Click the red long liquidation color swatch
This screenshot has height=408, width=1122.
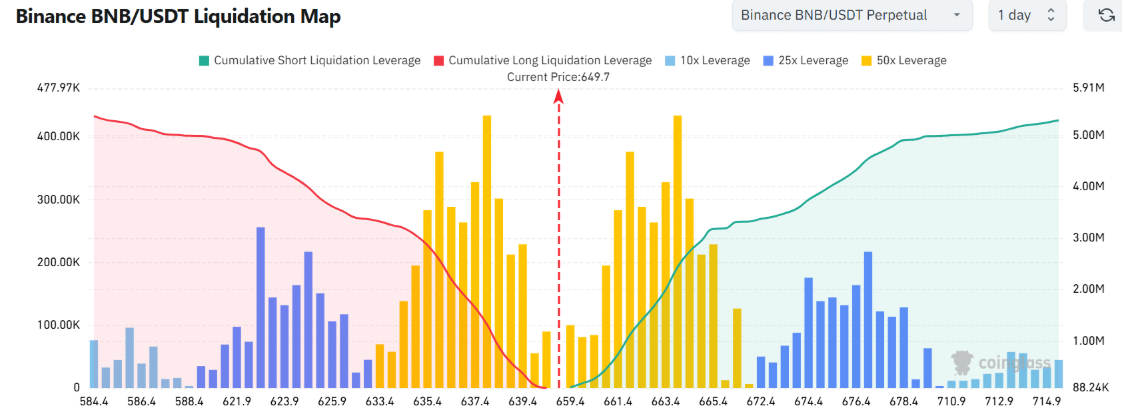pyautogui.click(x=438, y=60)
